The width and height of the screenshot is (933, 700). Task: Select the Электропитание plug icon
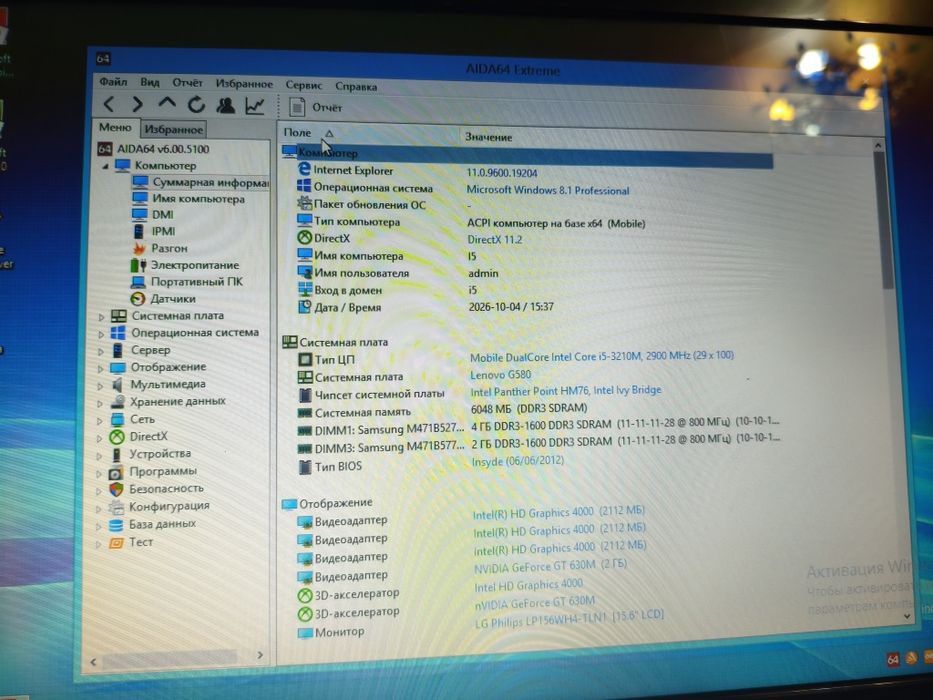tap(138, 265)
